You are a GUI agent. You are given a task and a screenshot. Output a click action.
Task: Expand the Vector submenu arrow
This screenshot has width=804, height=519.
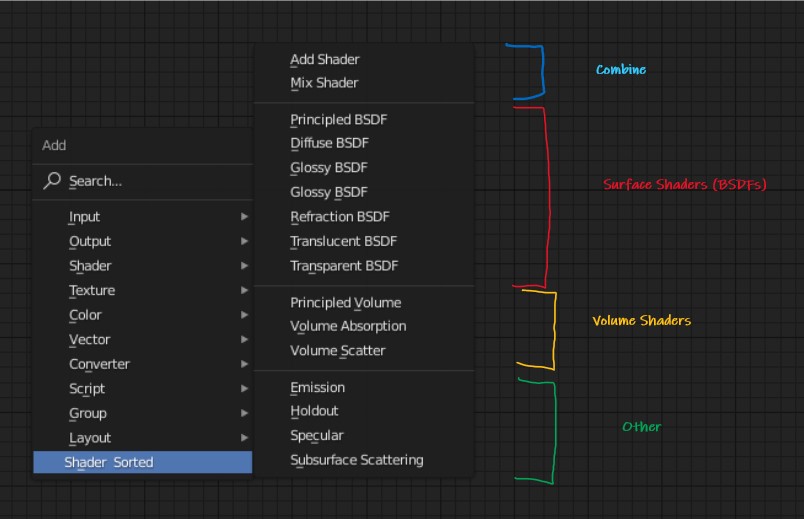(x=245, y=340)
